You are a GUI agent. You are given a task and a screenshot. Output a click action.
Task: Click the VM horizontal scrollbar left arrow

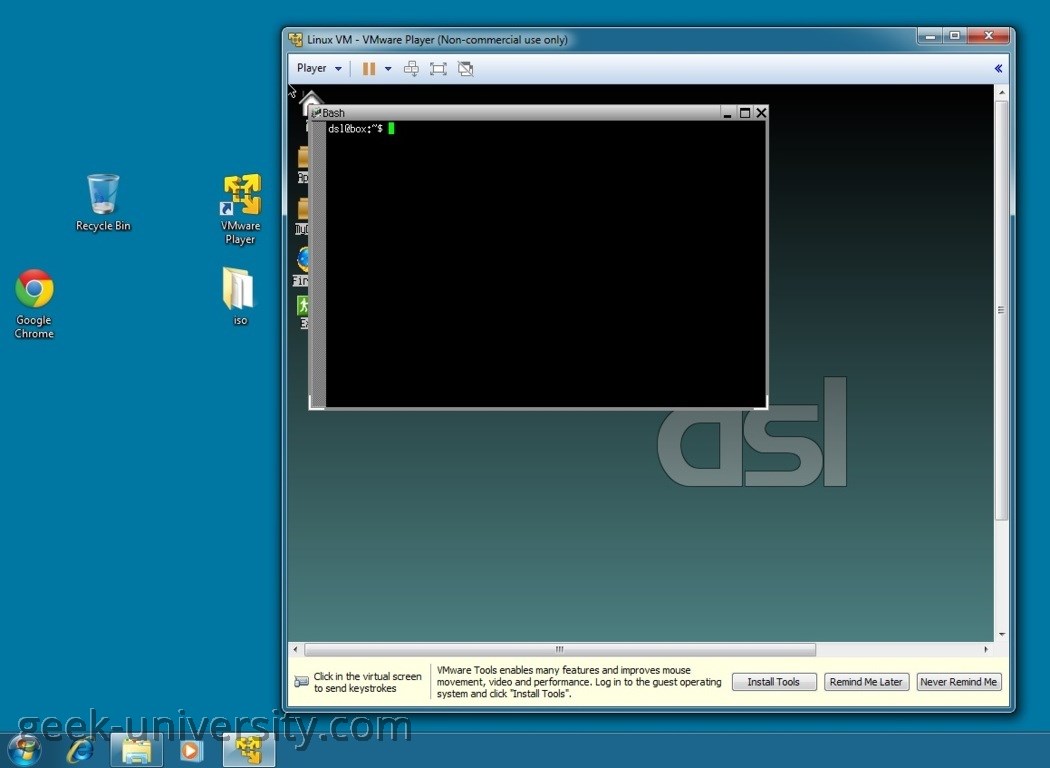coord(295,649)
